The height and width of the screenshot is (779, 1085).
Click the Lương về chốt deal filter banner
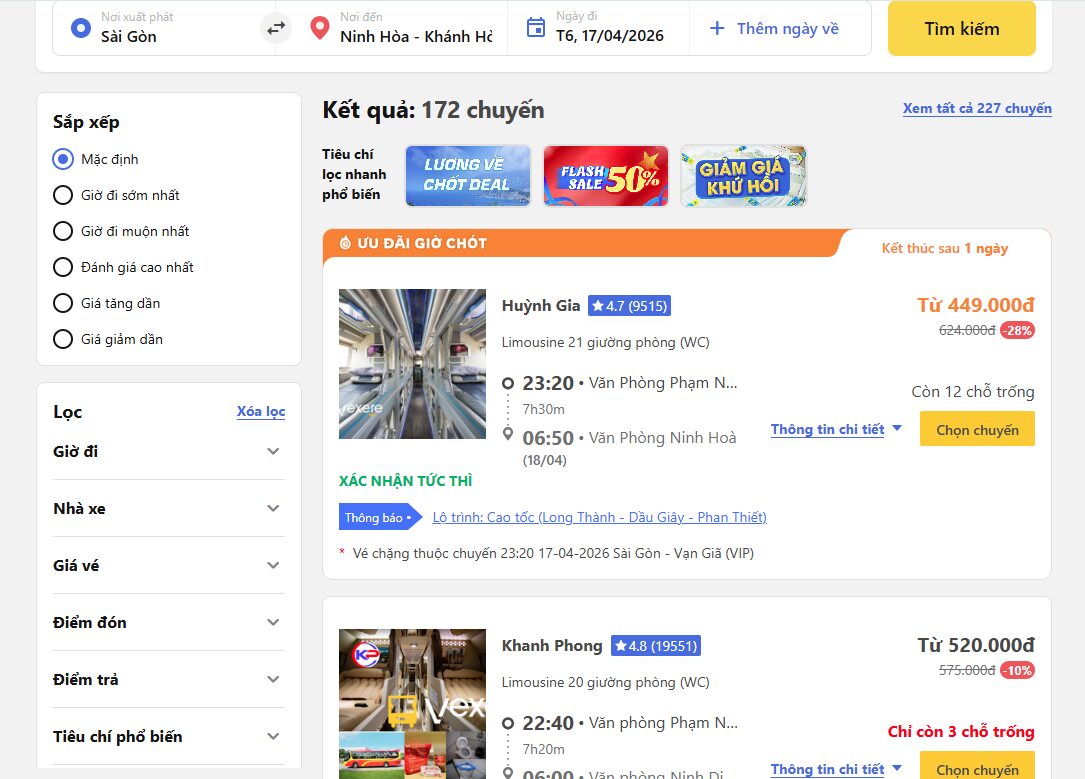(x=468, y=176)
